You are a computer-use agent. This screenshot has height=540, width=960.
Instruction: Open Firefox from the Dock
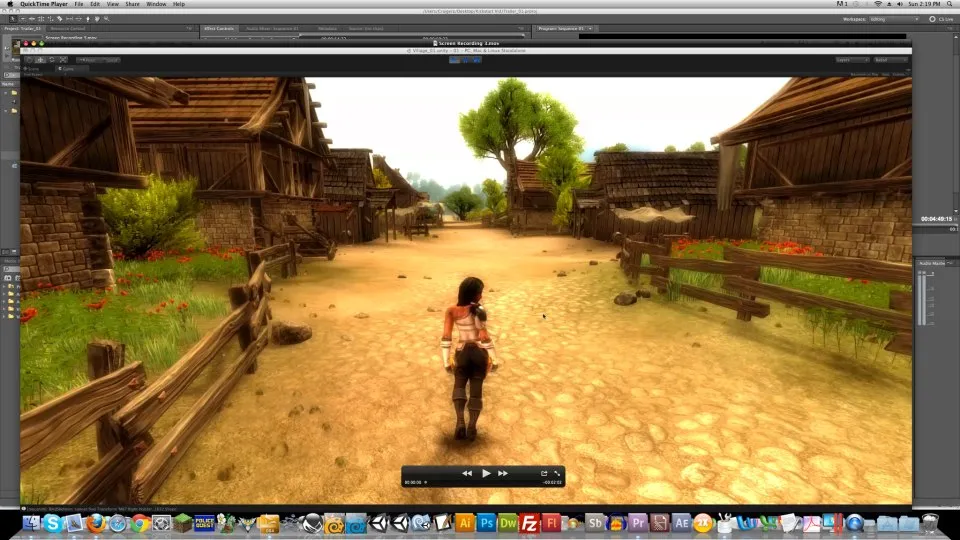(95, 522)
